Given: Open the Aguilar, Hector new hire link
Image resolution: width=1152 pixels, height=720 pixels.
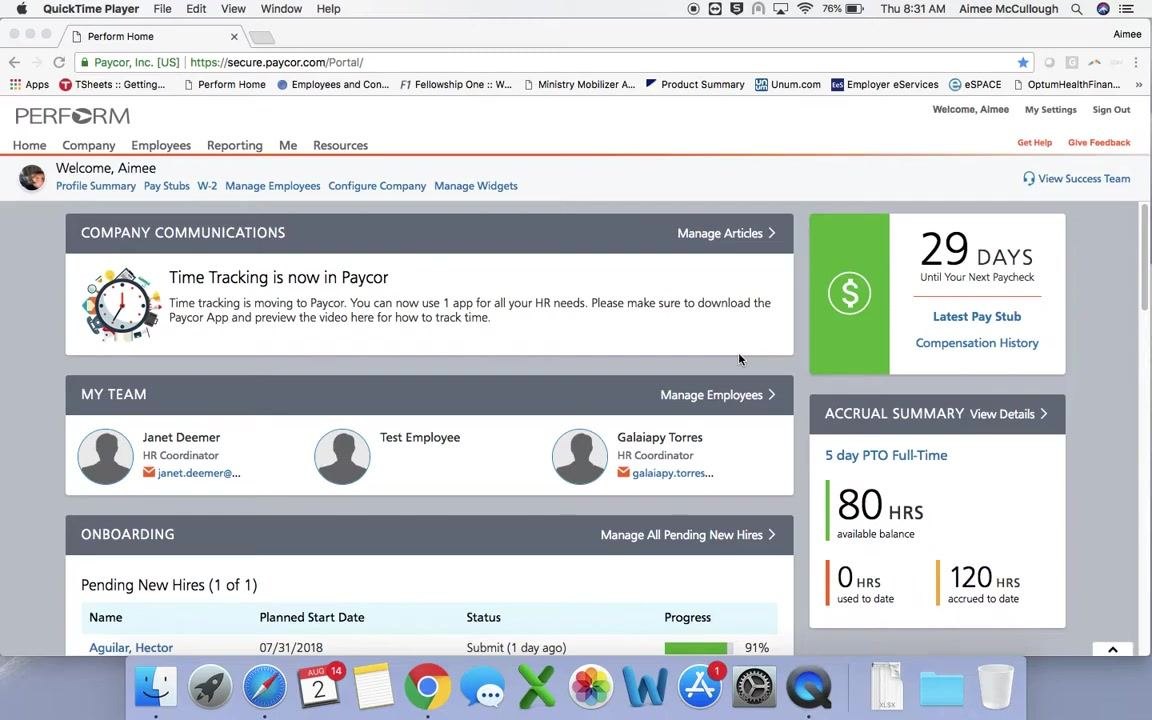Looking at the screenshot, I should [x=131, y=648].
